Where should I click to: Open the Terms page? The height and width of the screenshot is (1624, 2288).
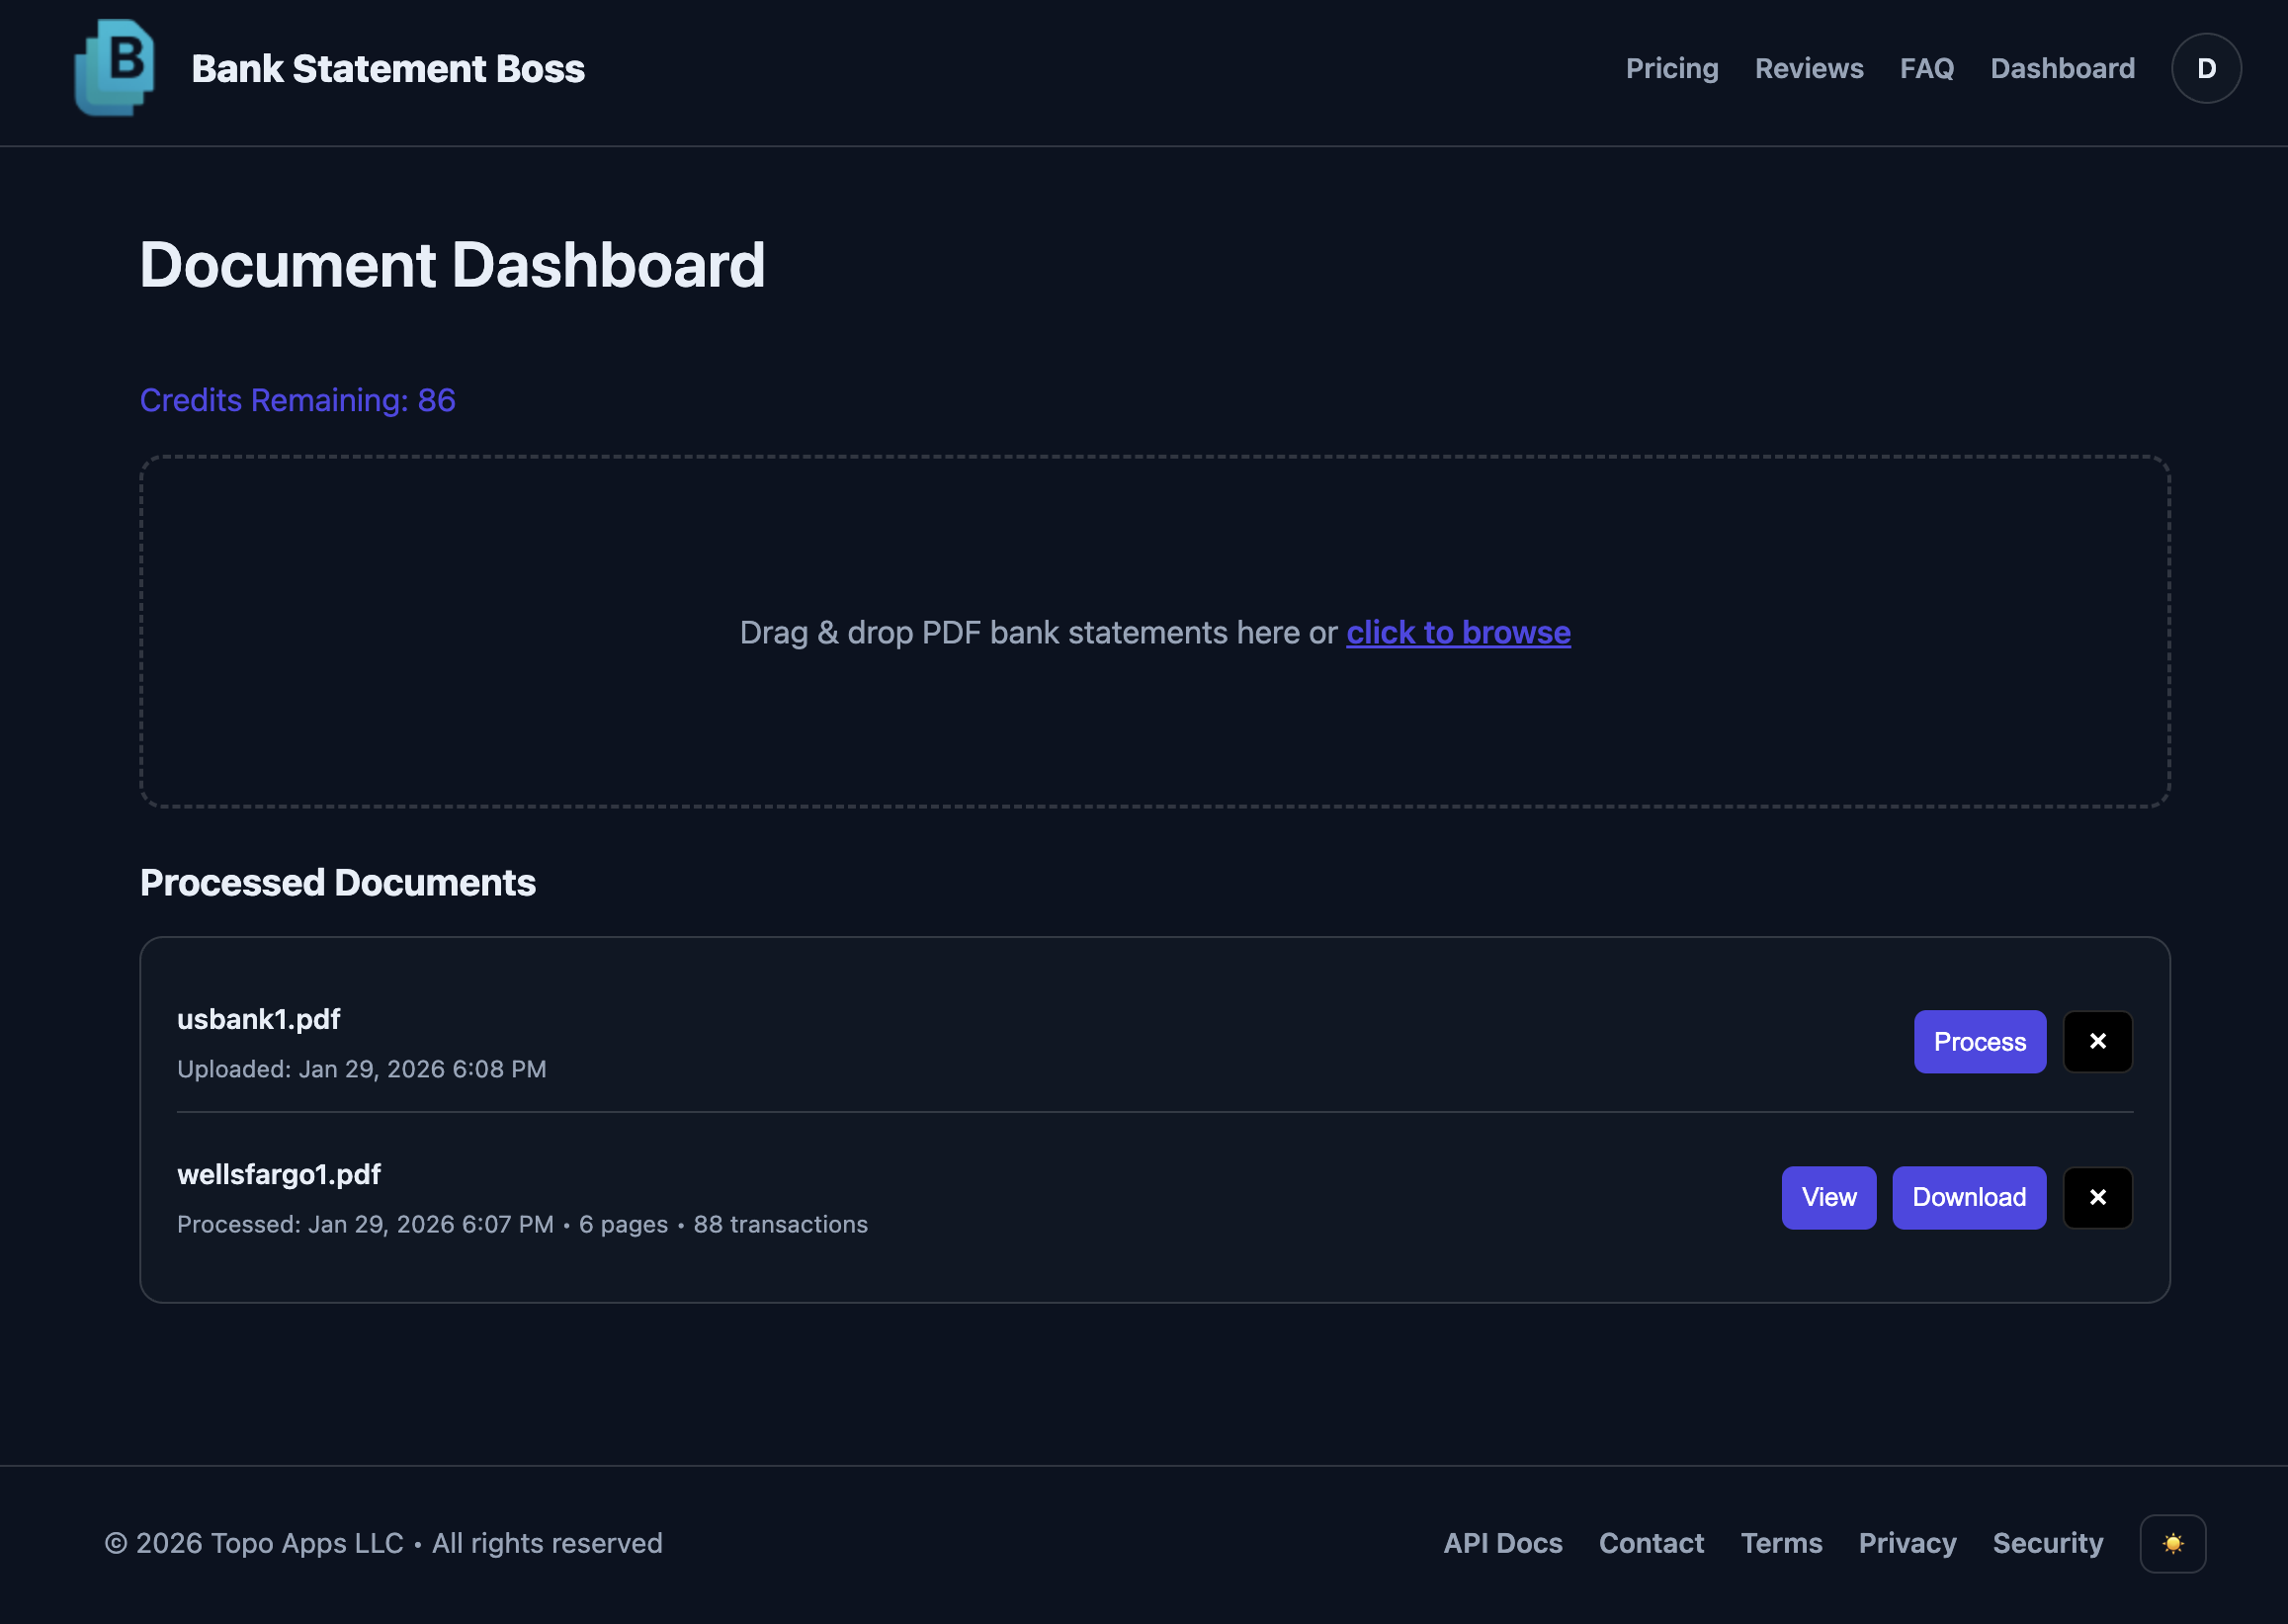tap(1781, 1543)
